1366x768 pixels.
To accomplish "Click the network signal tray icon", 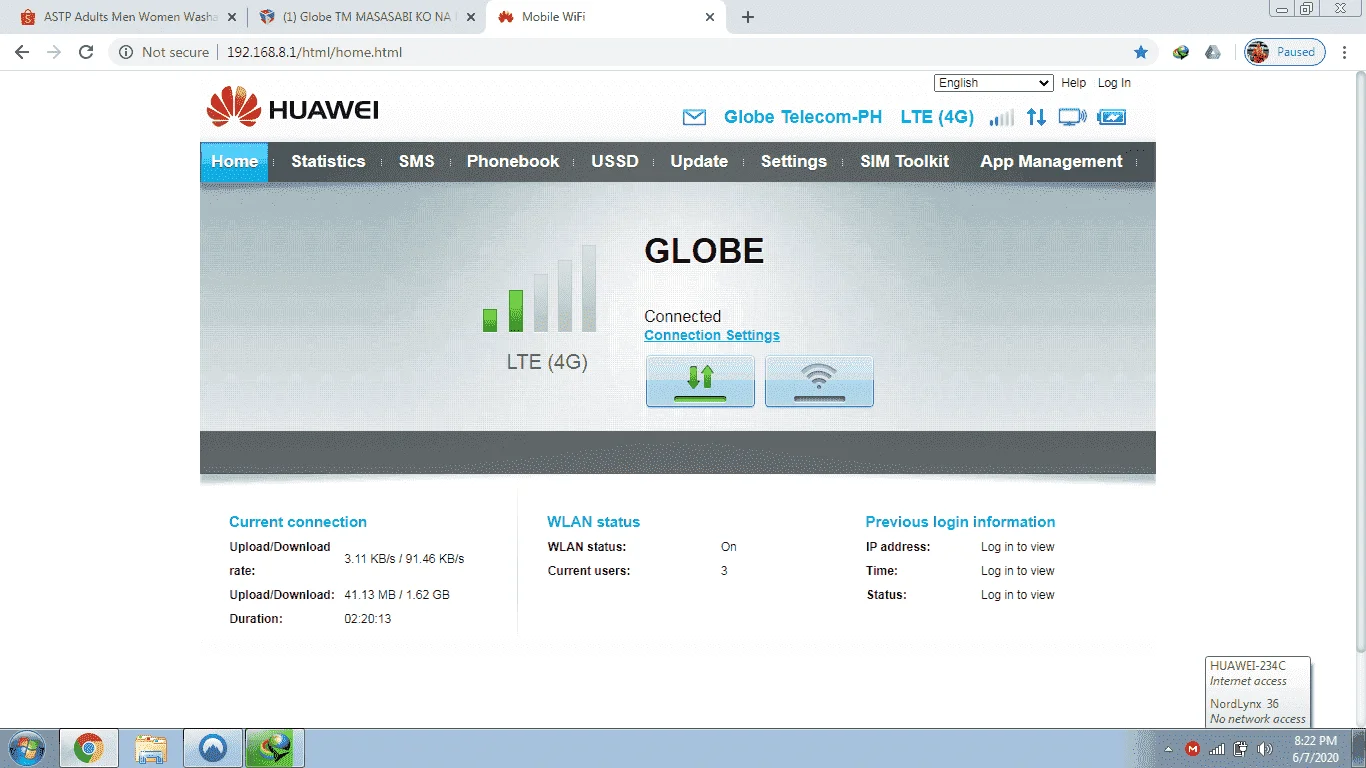I will [x=1217, y=749].
